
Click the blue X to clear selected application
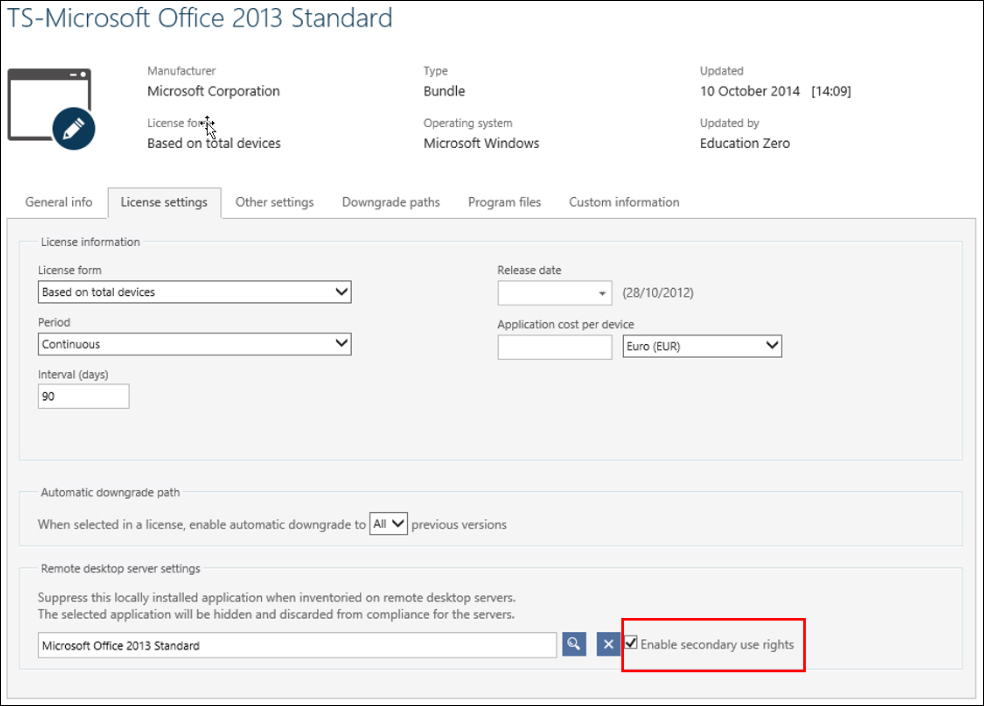click(608, 644)
